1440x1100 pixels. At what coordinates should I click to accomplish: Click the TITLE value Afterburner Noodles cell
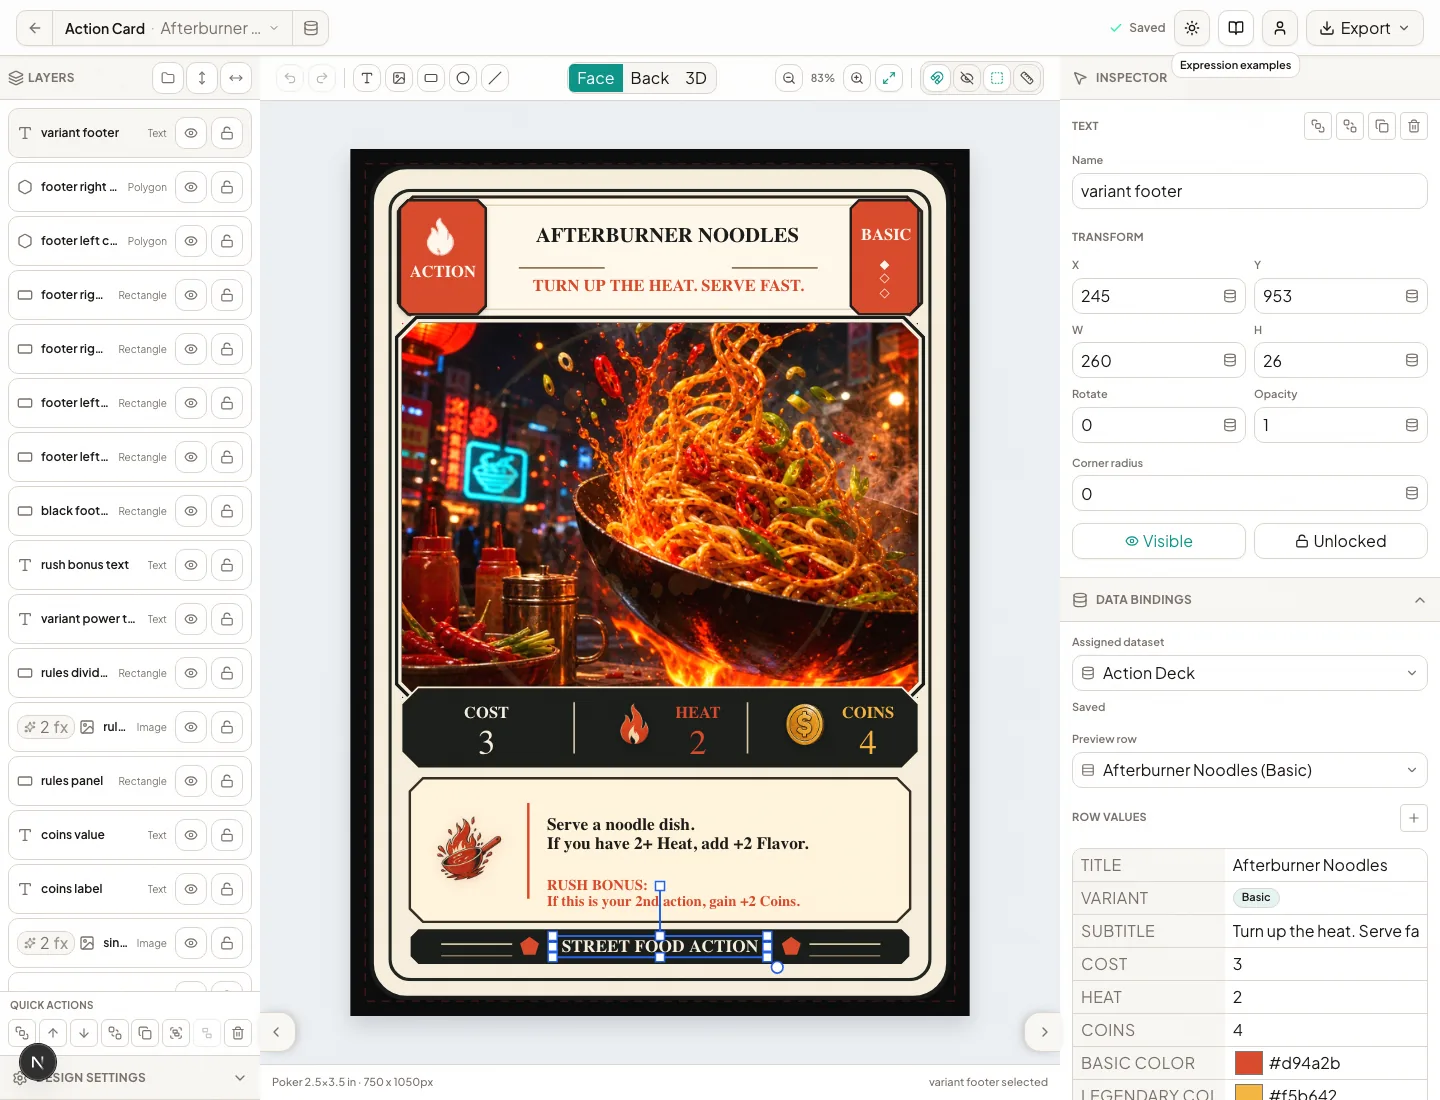point(1326,865)
